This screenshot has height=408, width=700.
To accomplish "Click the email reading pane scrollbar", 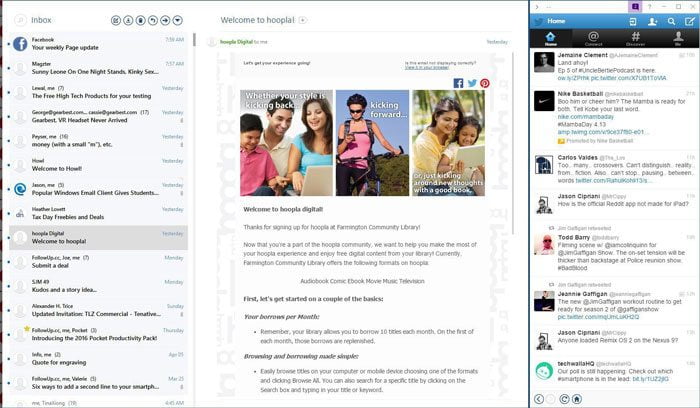I will [x=513, y=143].
